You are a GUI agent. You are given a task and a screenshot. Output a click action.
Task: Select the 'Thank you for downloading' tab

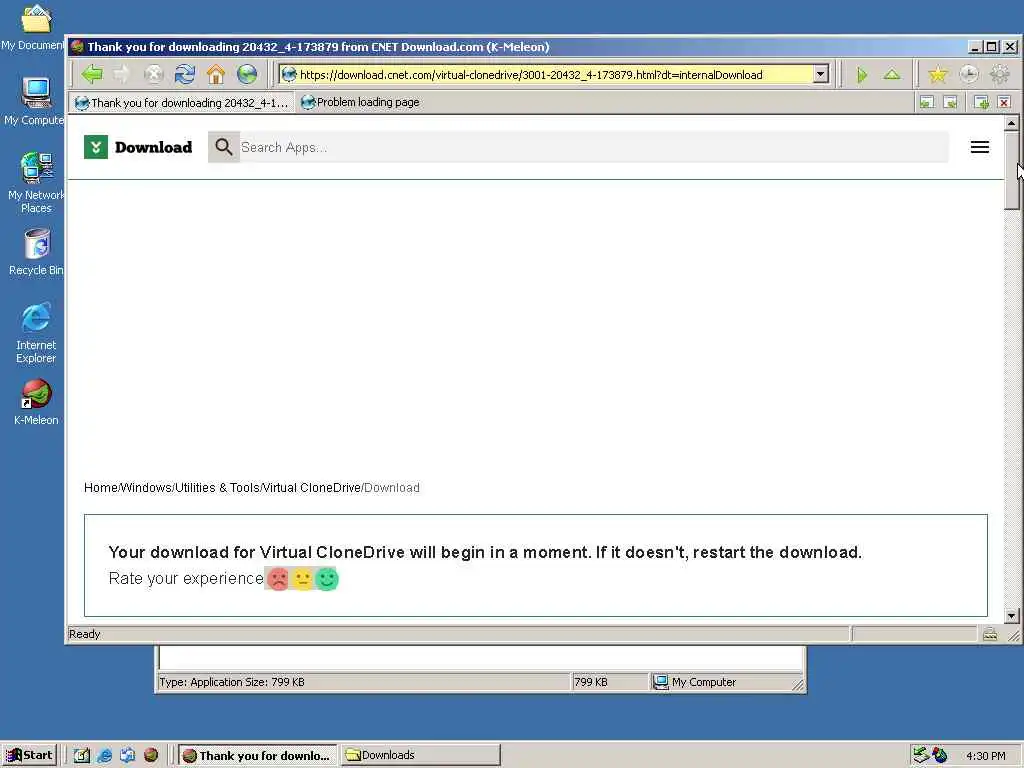tap(182, 103)
